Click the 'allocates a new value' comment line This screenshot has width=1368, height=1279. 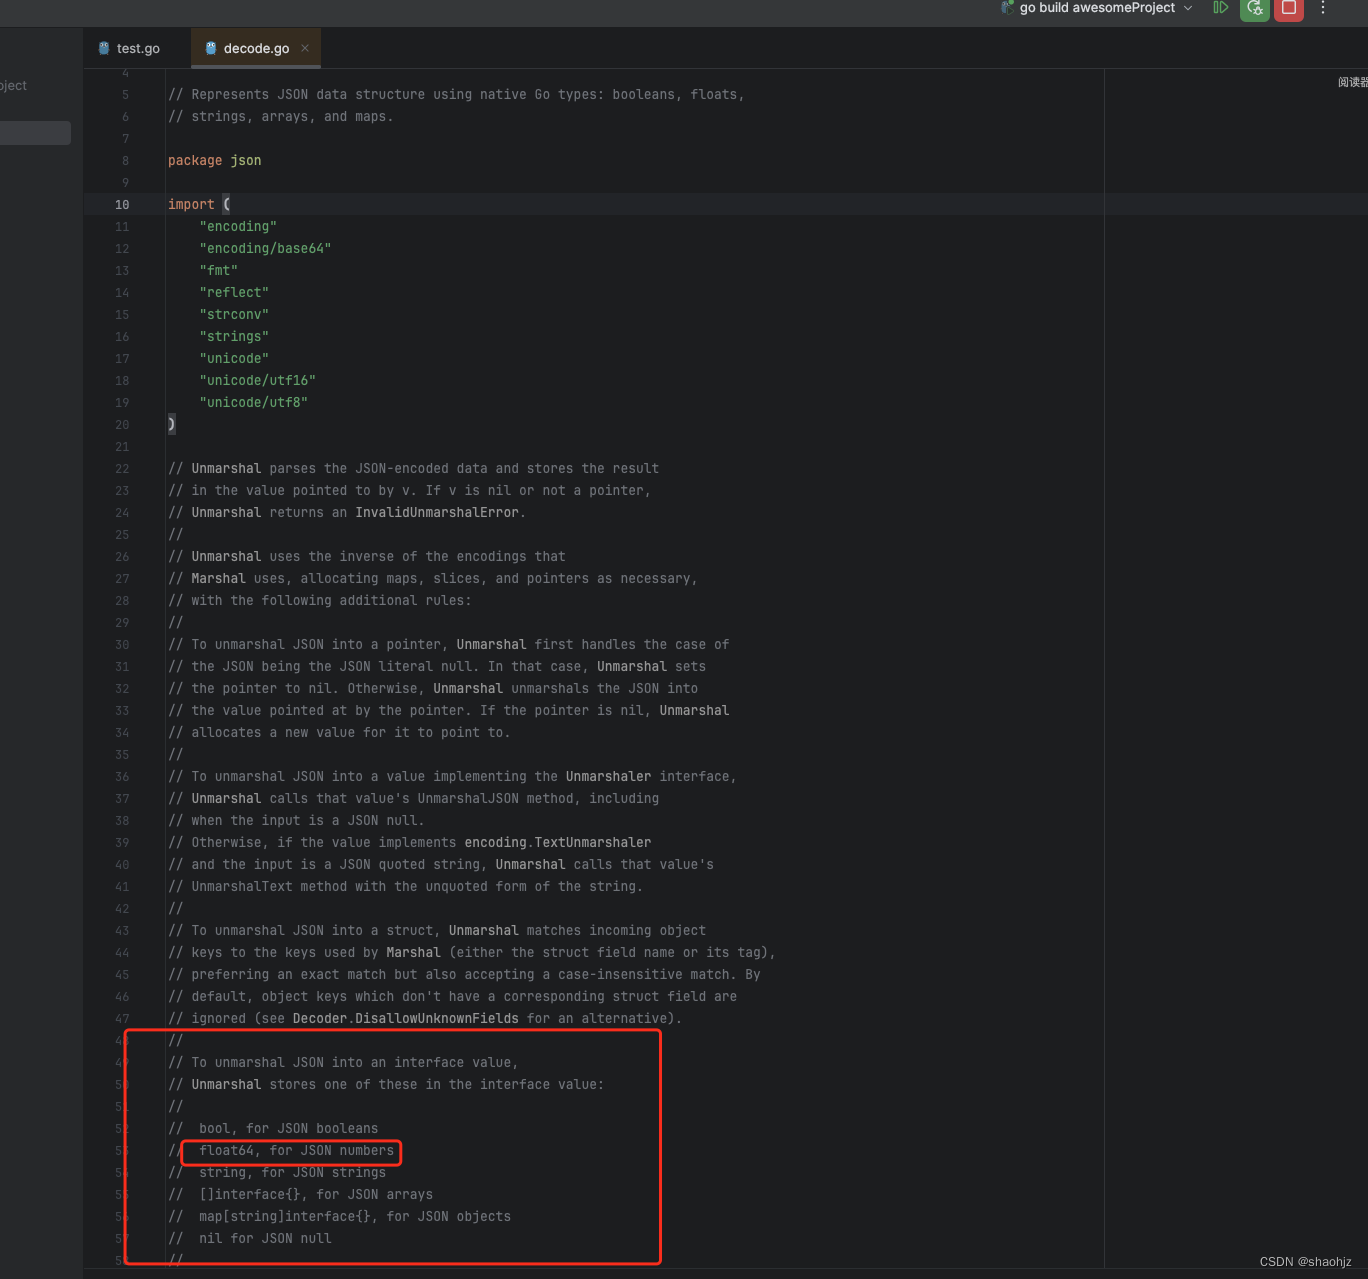[339, 732]
